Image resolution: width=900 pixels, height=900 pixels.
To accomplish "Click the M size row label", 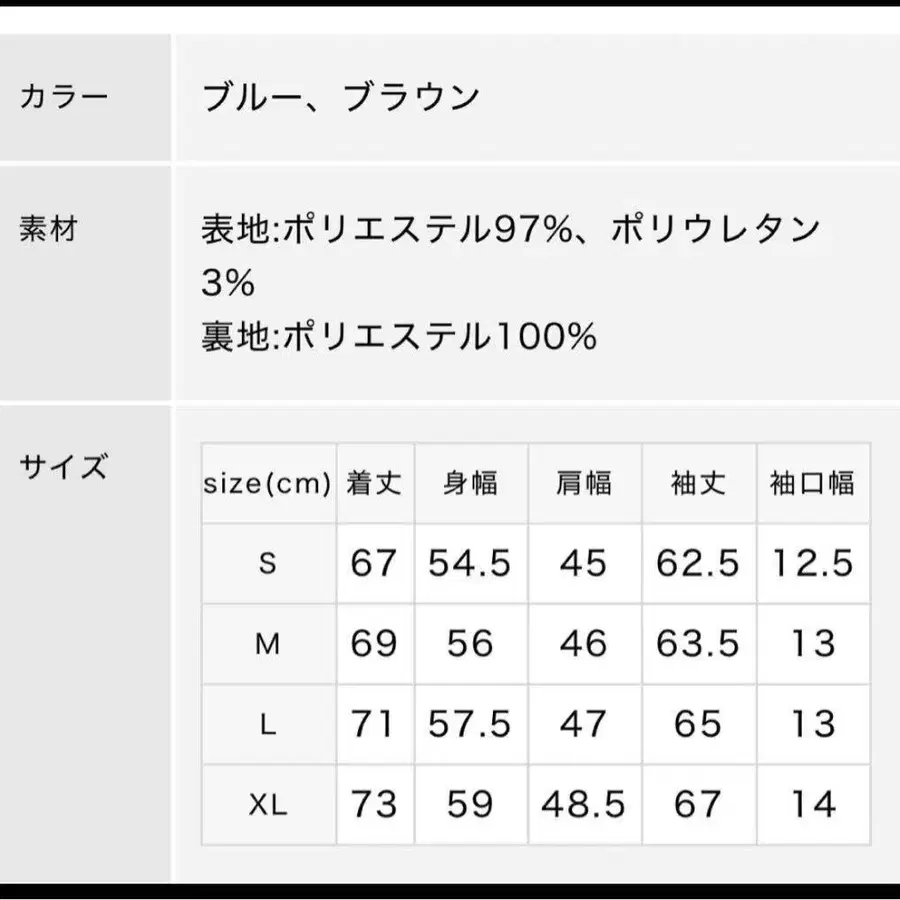I will [267, 644].
